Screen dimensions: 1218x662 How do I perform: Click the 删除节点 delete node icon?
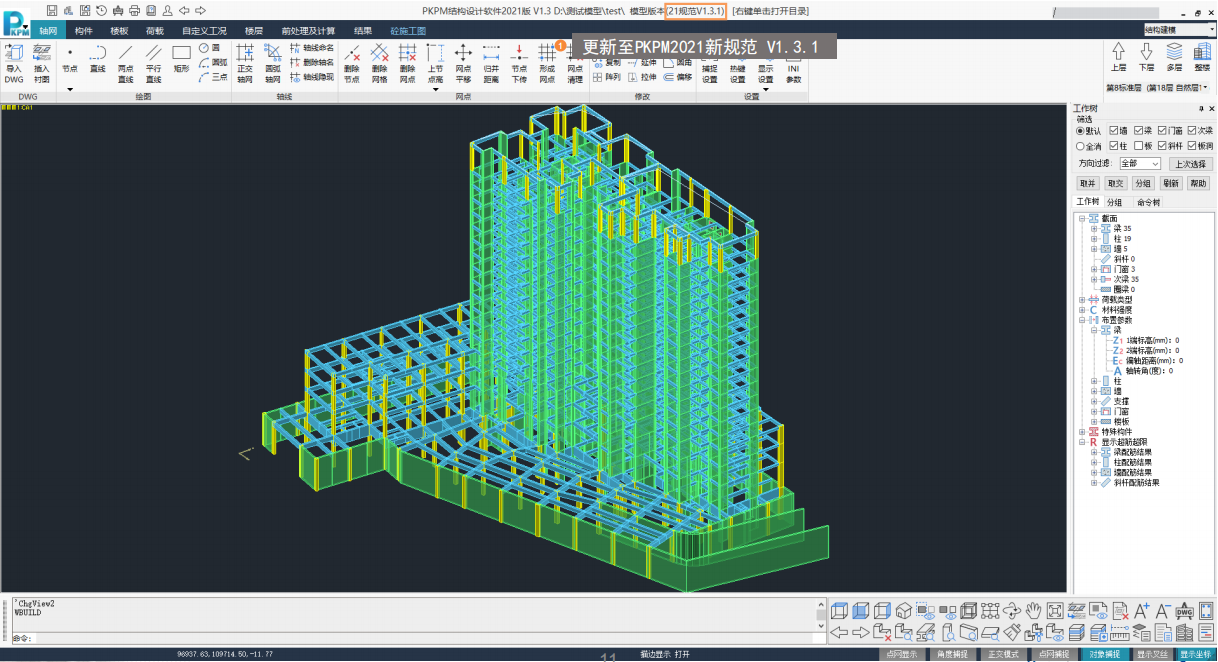pyautogui.click(x=351, y=62)
